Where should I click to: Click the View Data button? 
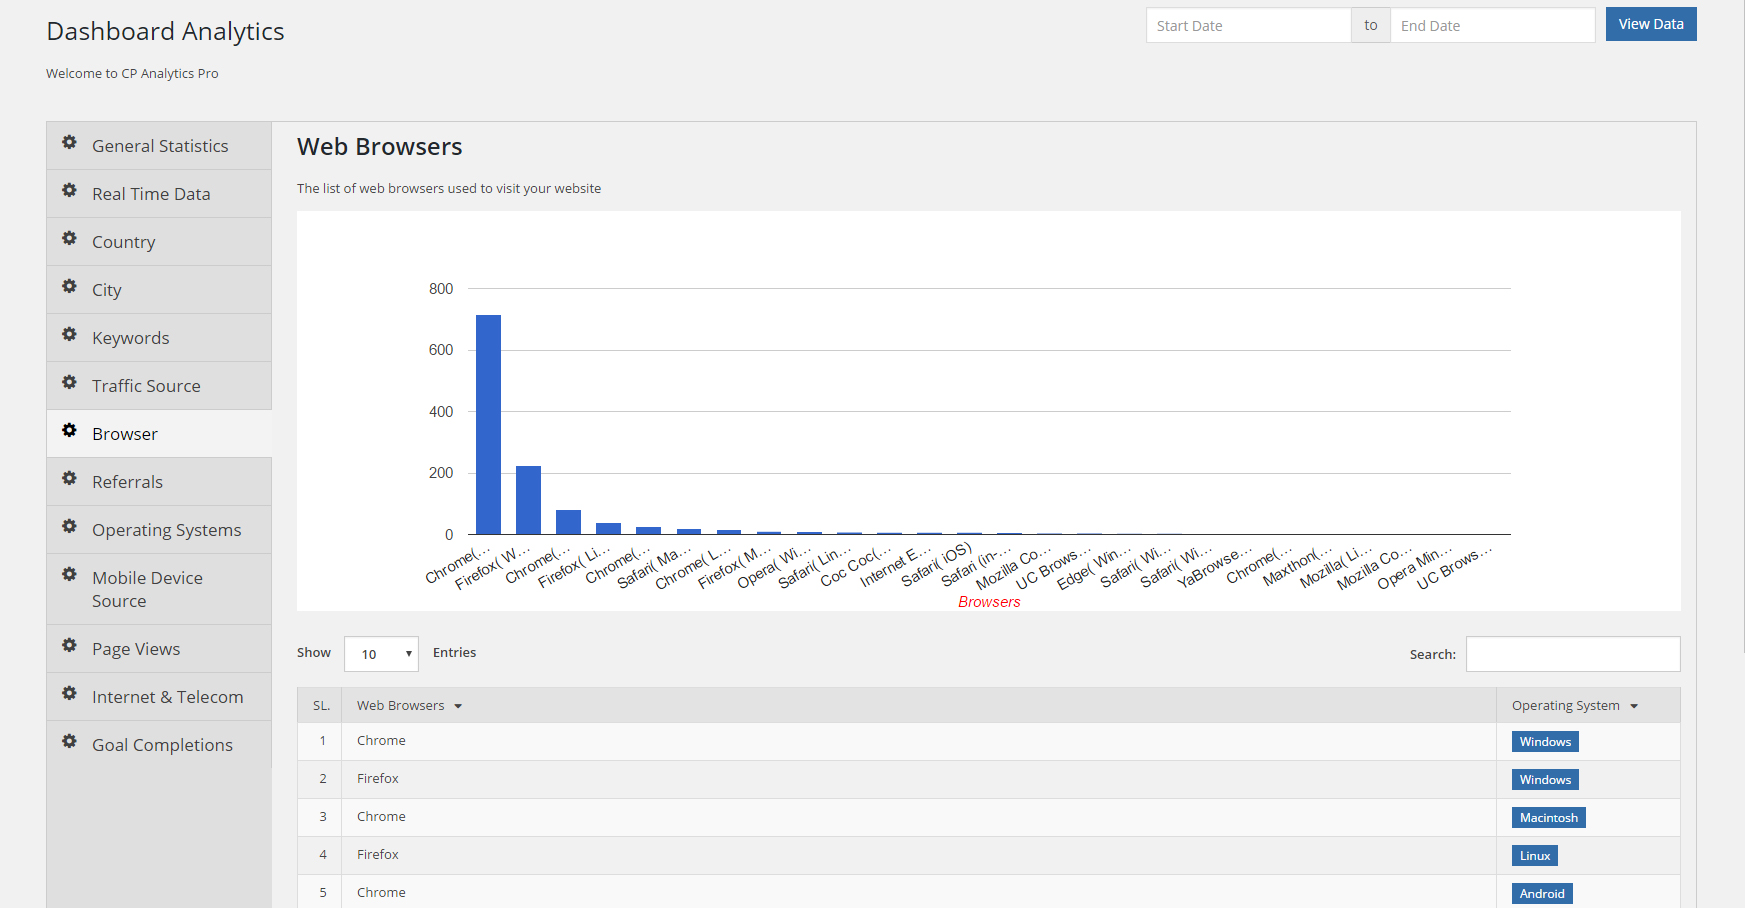pos(1651,24)
